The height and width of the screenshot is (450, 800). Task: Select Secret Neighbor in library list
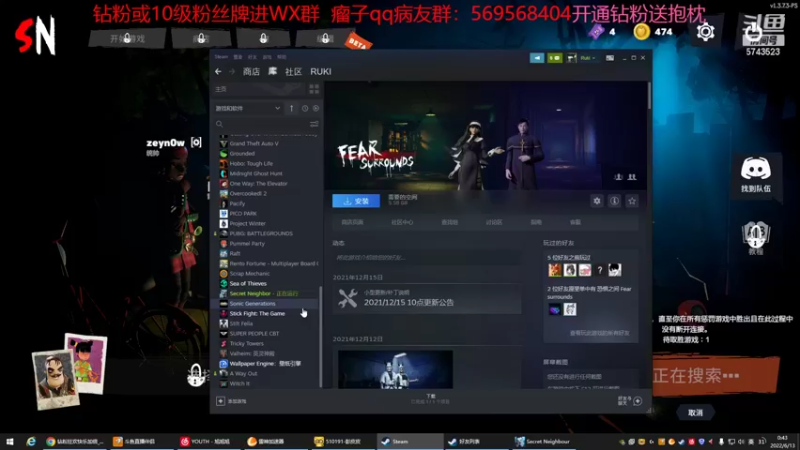[x=266, y=294]
